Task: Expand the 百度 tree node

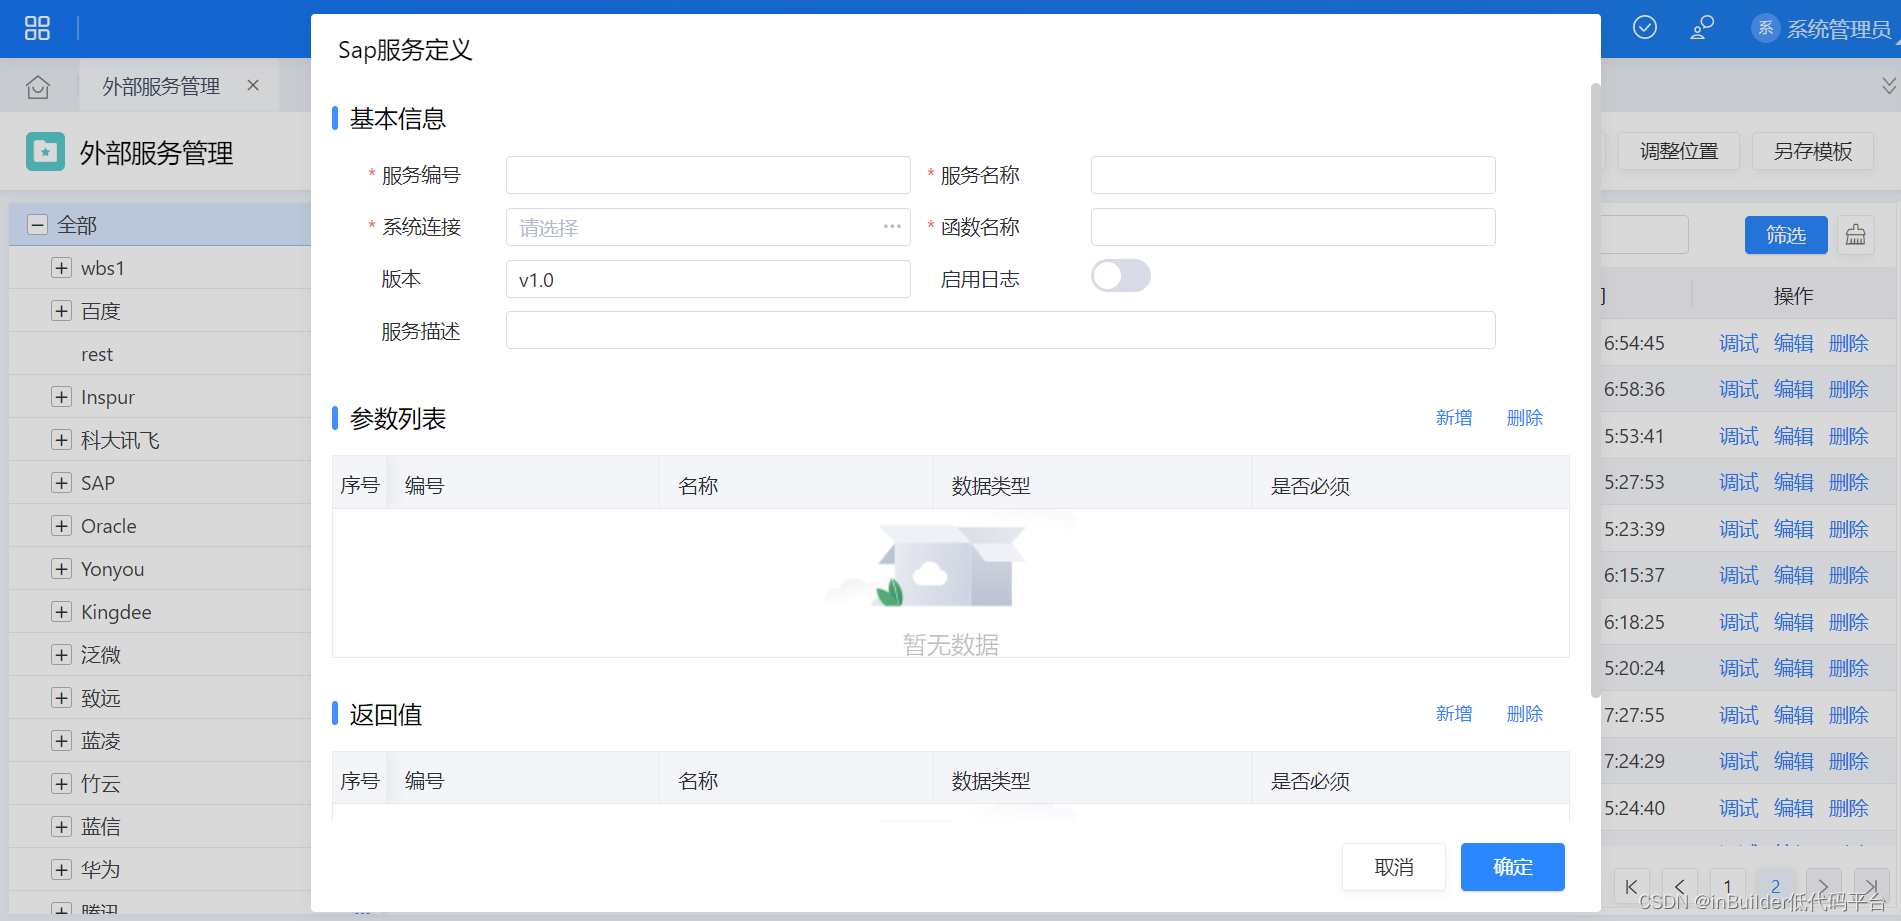Action: pos(61,311)
